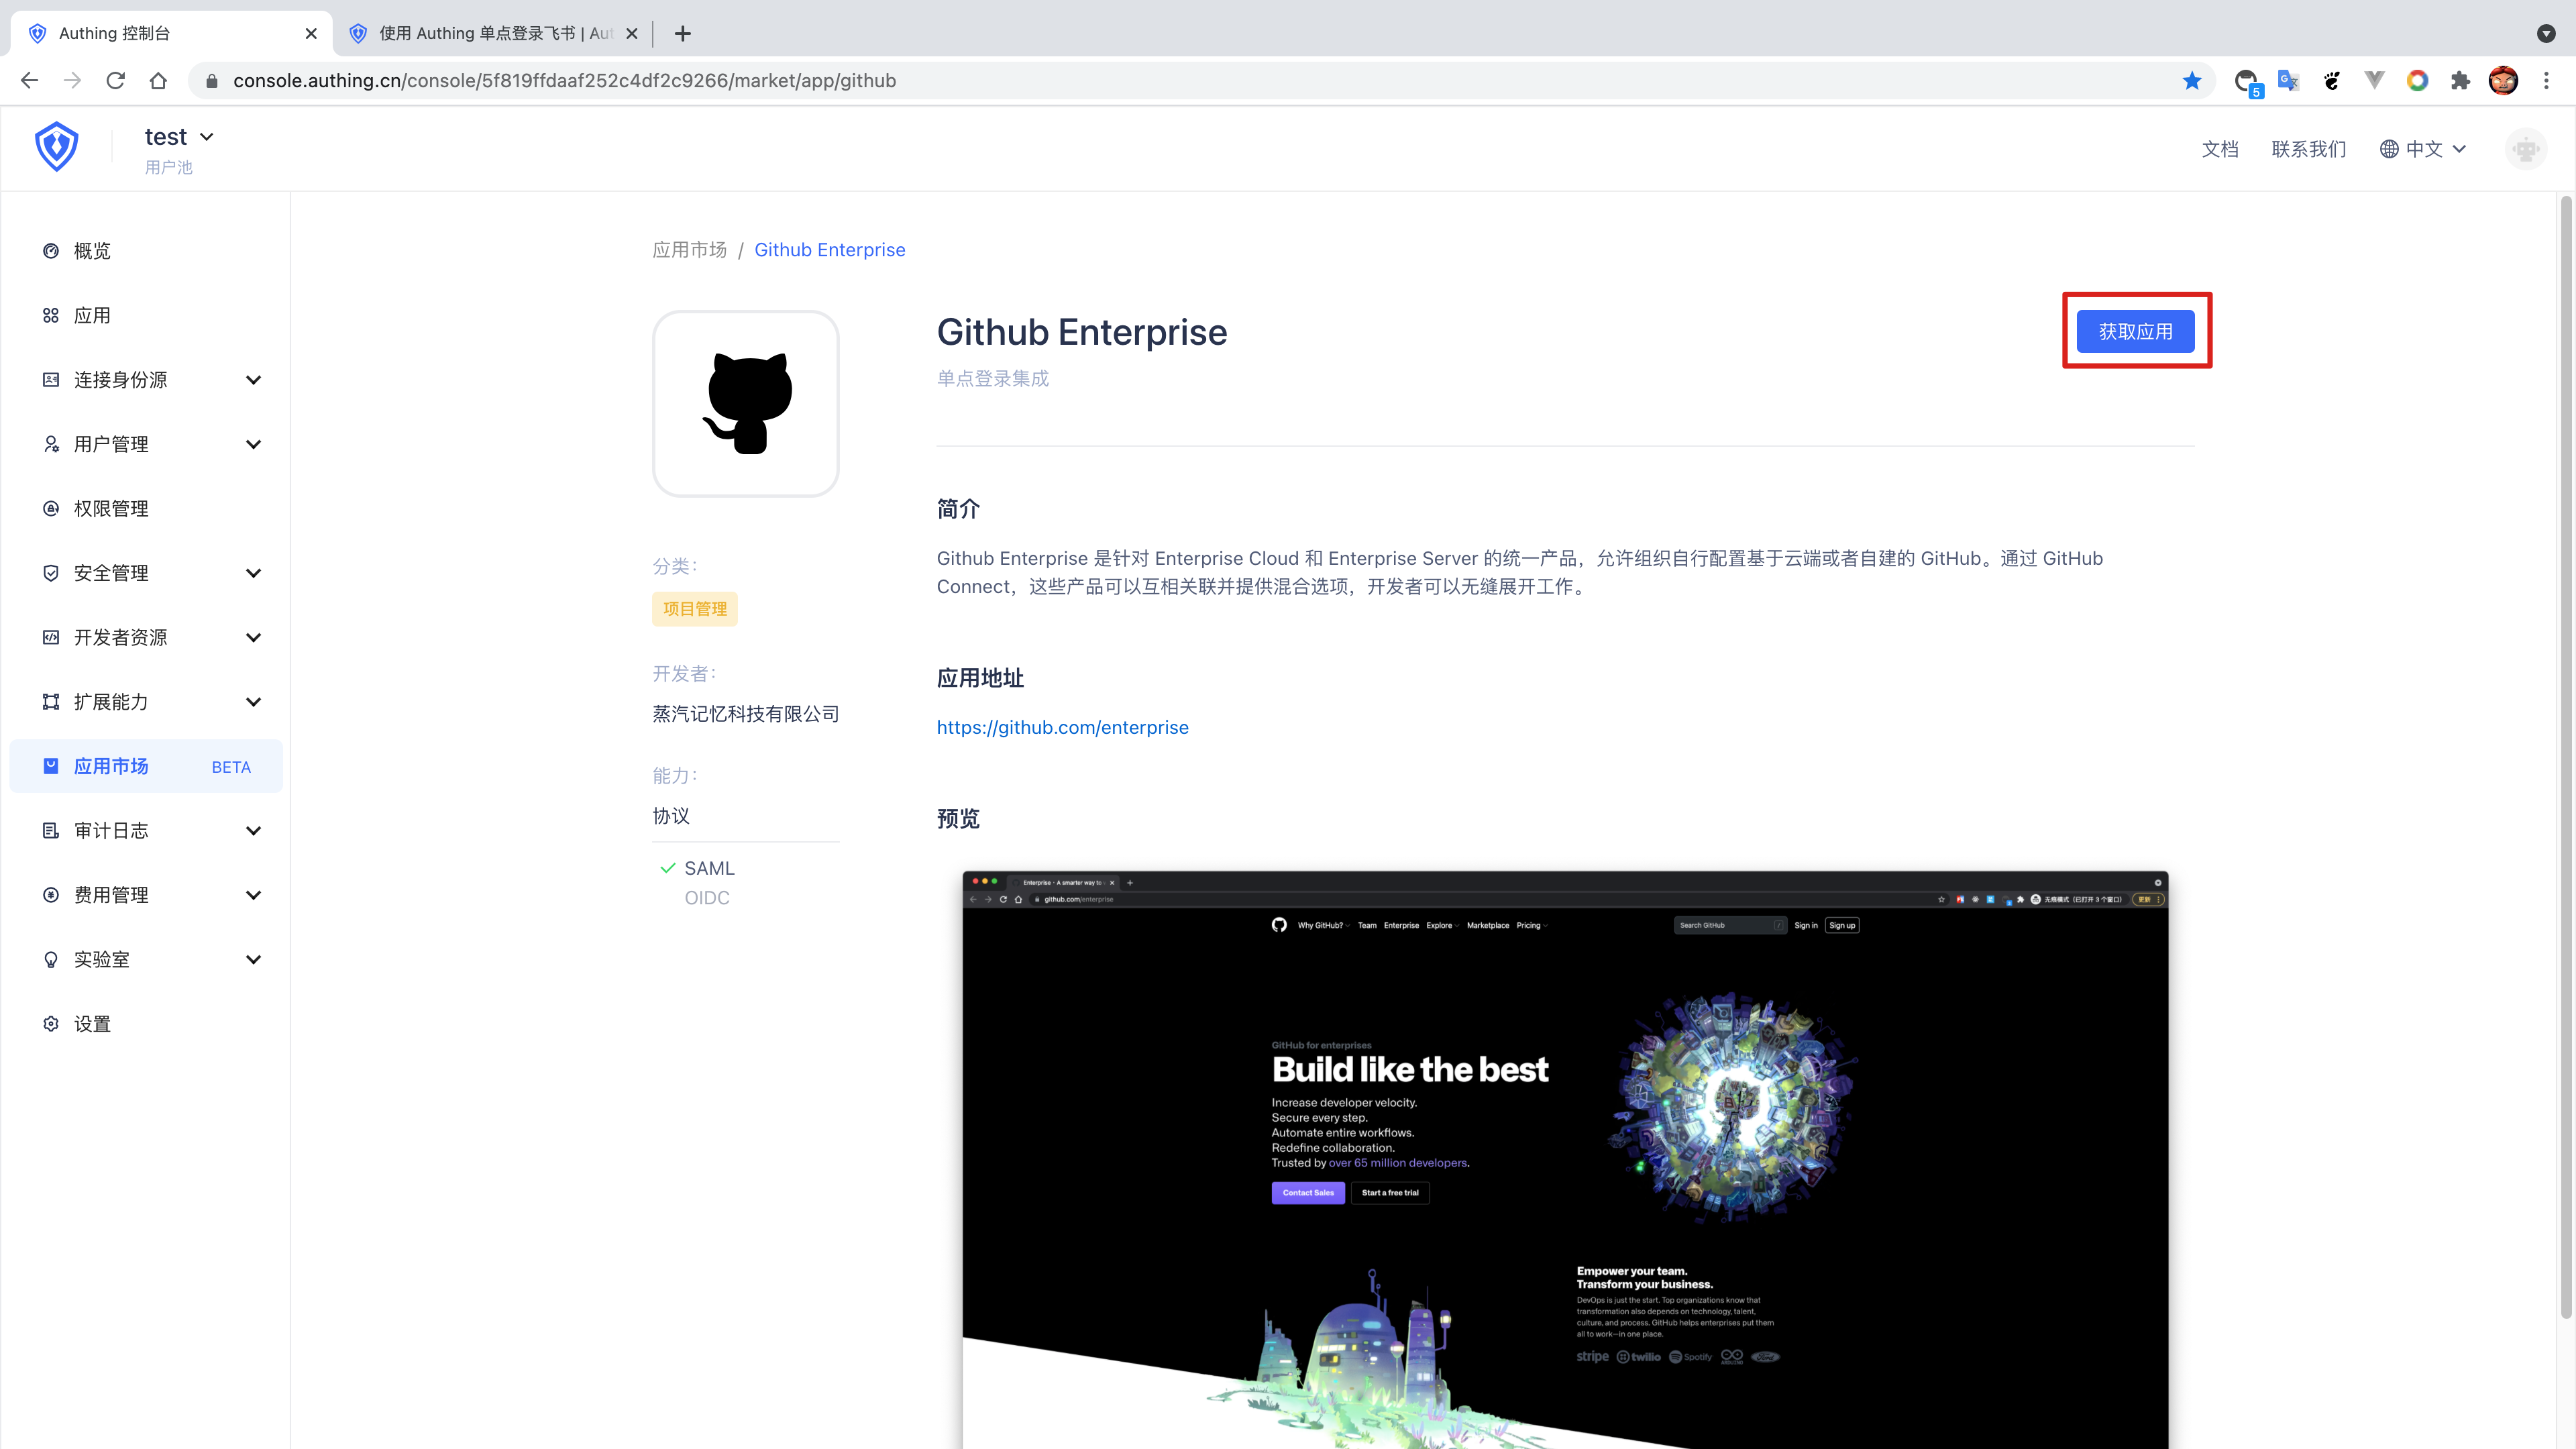The image size is (2576, 1449).
Task: Close the 使用 Authing 单点登录飞书 tab
Action: coord(632,34)
